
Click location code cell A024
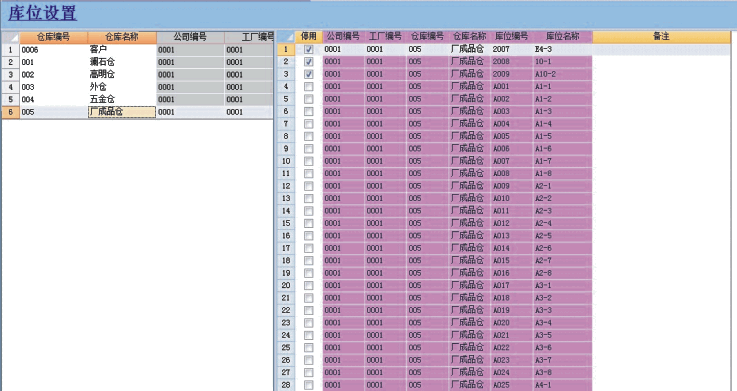[x=512, y=373]
